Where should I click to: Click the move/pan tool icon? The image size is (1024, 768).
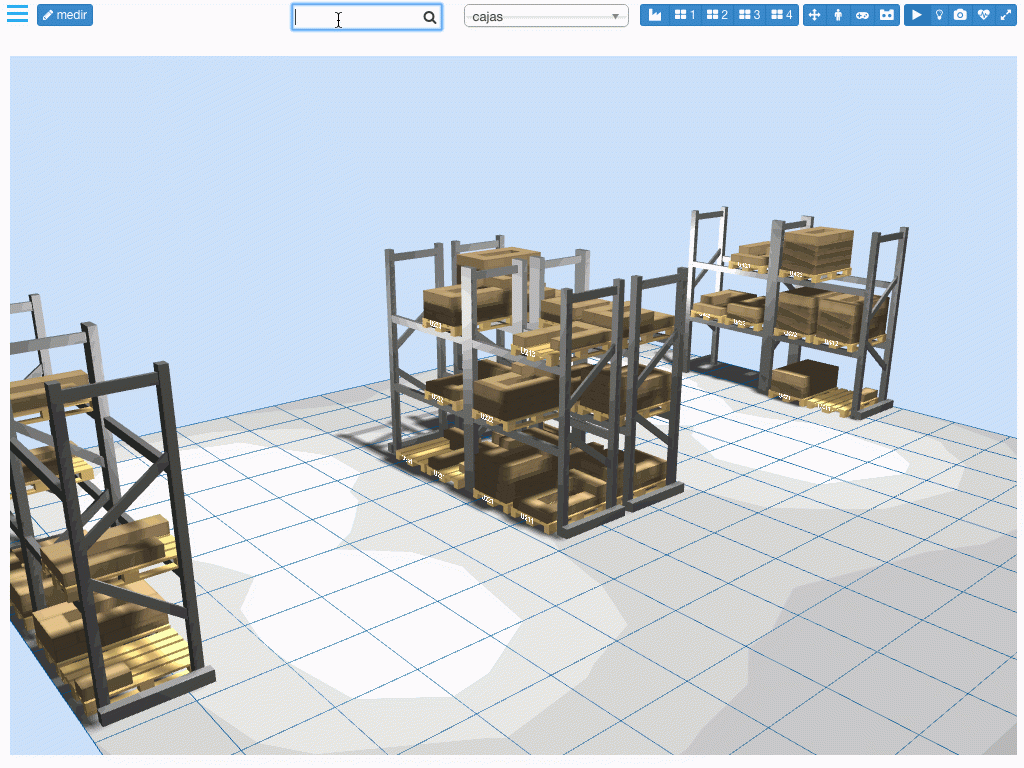(x=817, y=14)
